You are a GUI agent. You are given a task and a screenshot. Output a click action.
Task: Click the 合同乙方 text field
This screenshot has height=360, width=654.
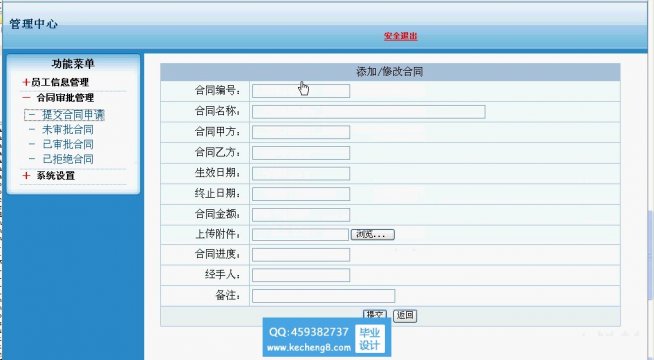tap(301, 153)
